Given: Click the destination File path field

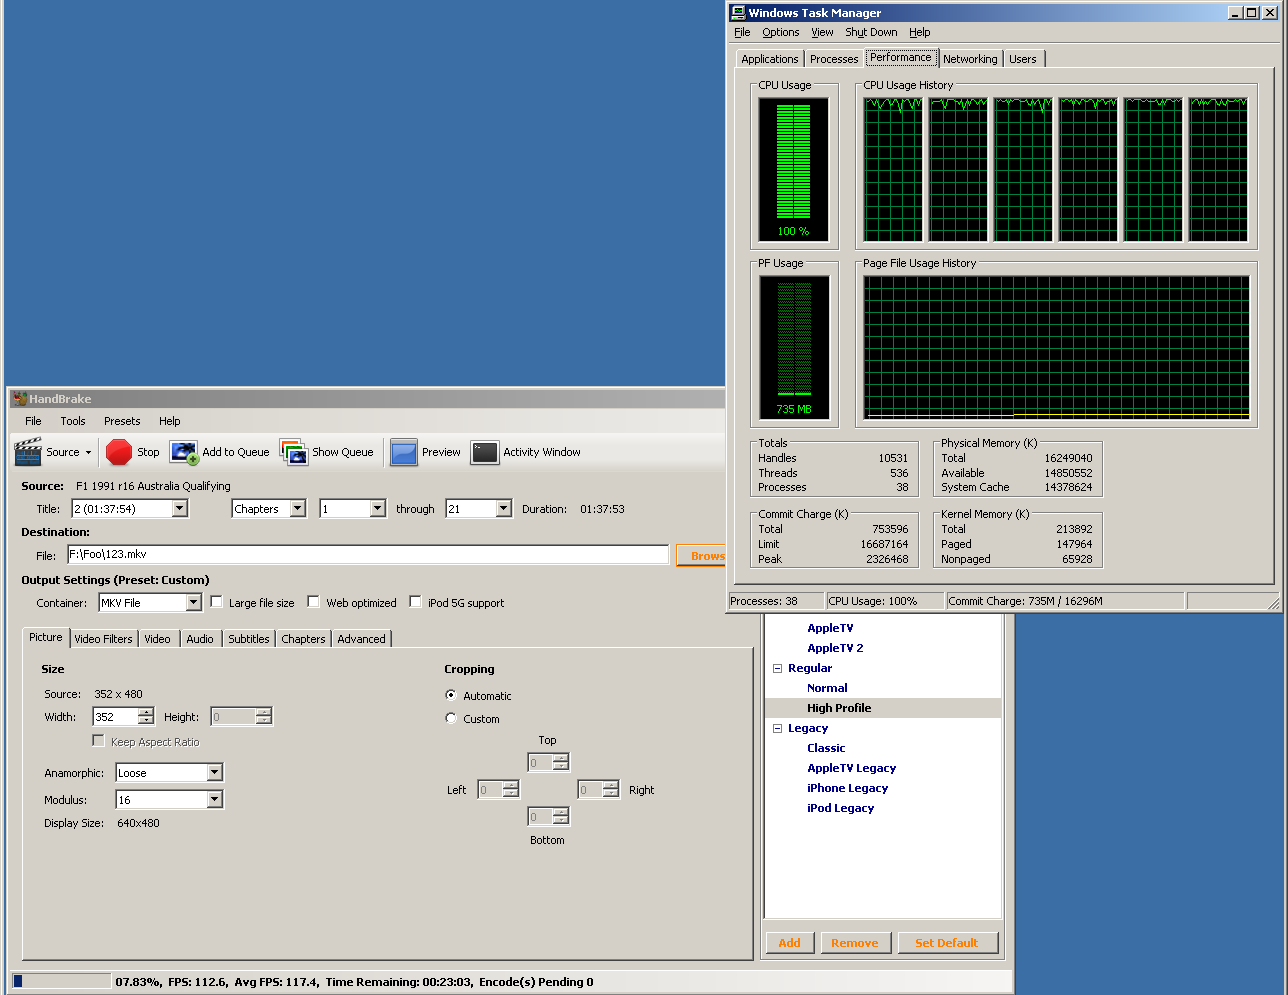Looking at the screenshot, I should (367, 555).
